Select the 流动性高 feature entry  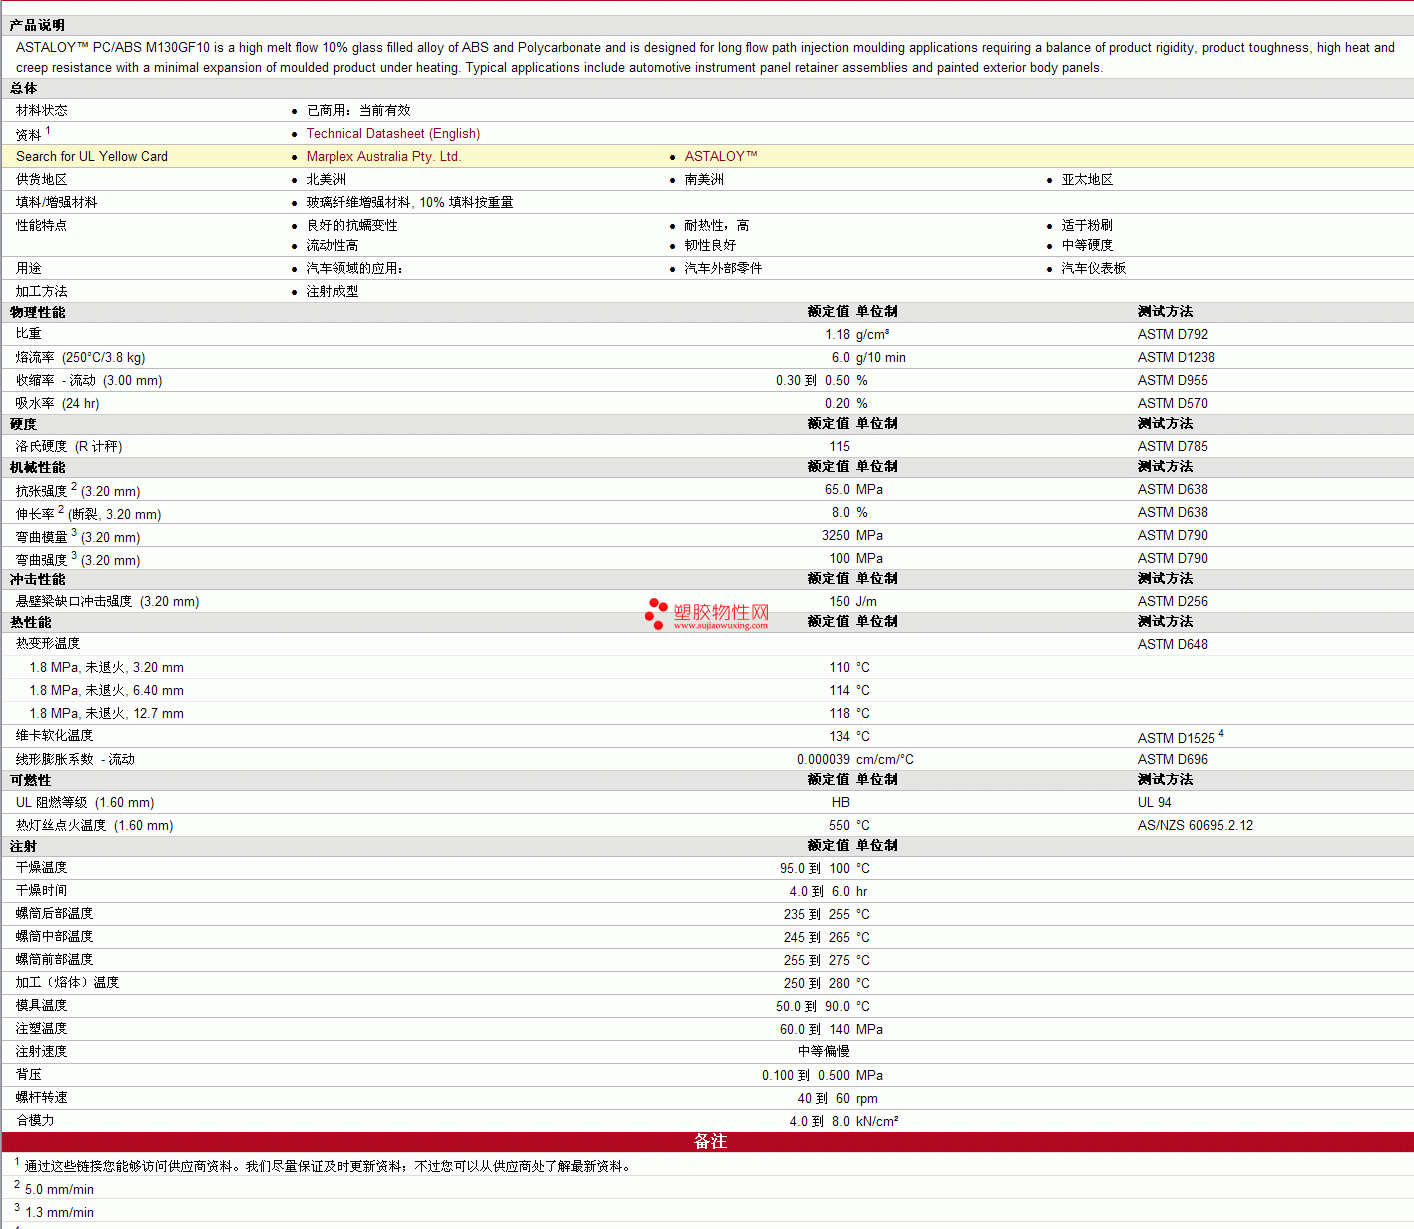332,245
